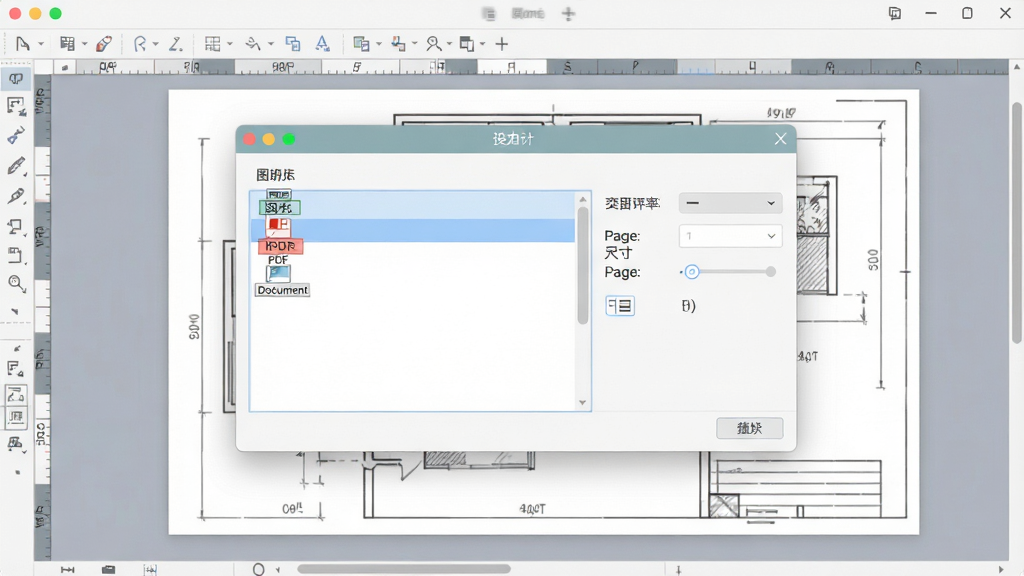Choose the Z-shaped line tool icon
Screen dimensions: 1024x576
pos(175,44)
